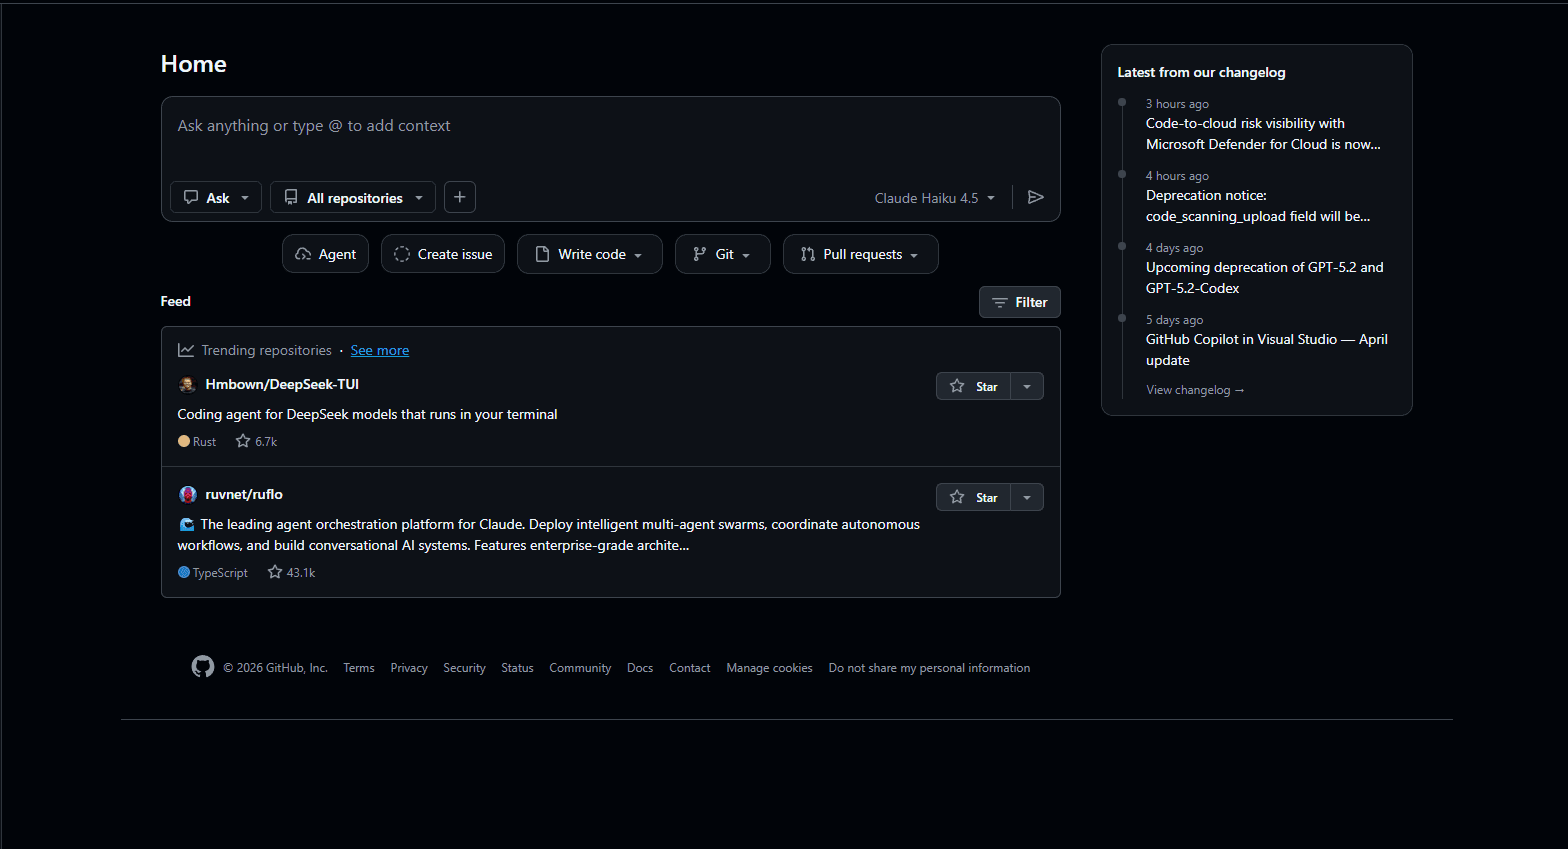
Task: Check the Status footer link
Action: pyautogui.click(x=517, y=668)
